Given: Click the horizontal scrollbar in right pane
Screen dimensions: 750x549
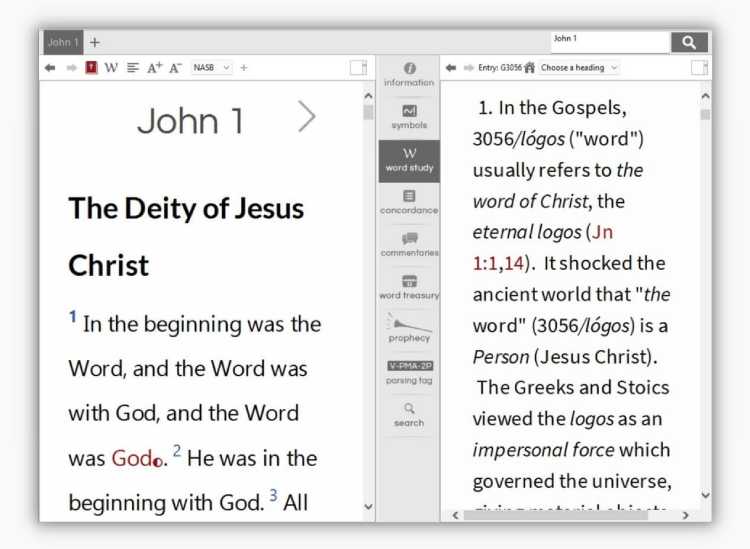Looking at the screenshot, I should click(x=570, y=515).
